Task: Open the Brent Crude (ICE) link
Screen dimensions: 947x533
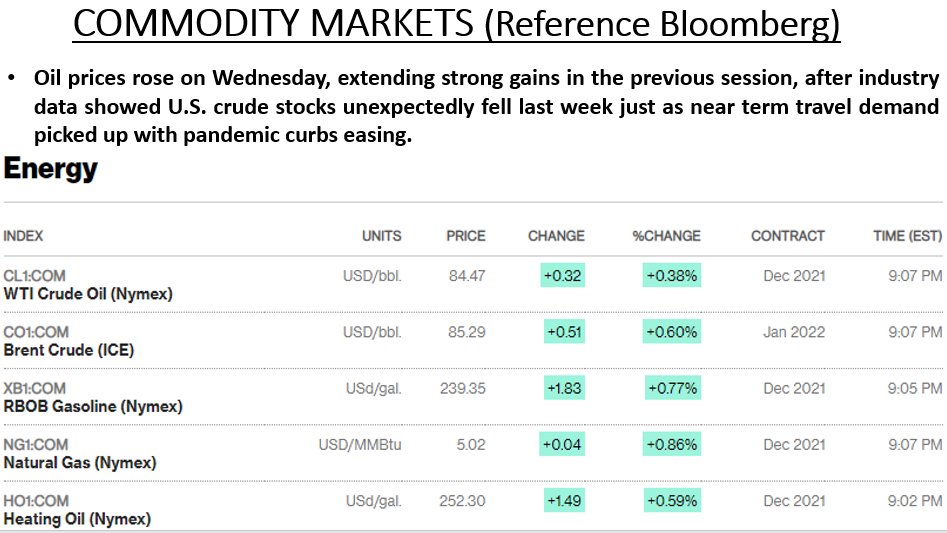Action: pos(69,350)
